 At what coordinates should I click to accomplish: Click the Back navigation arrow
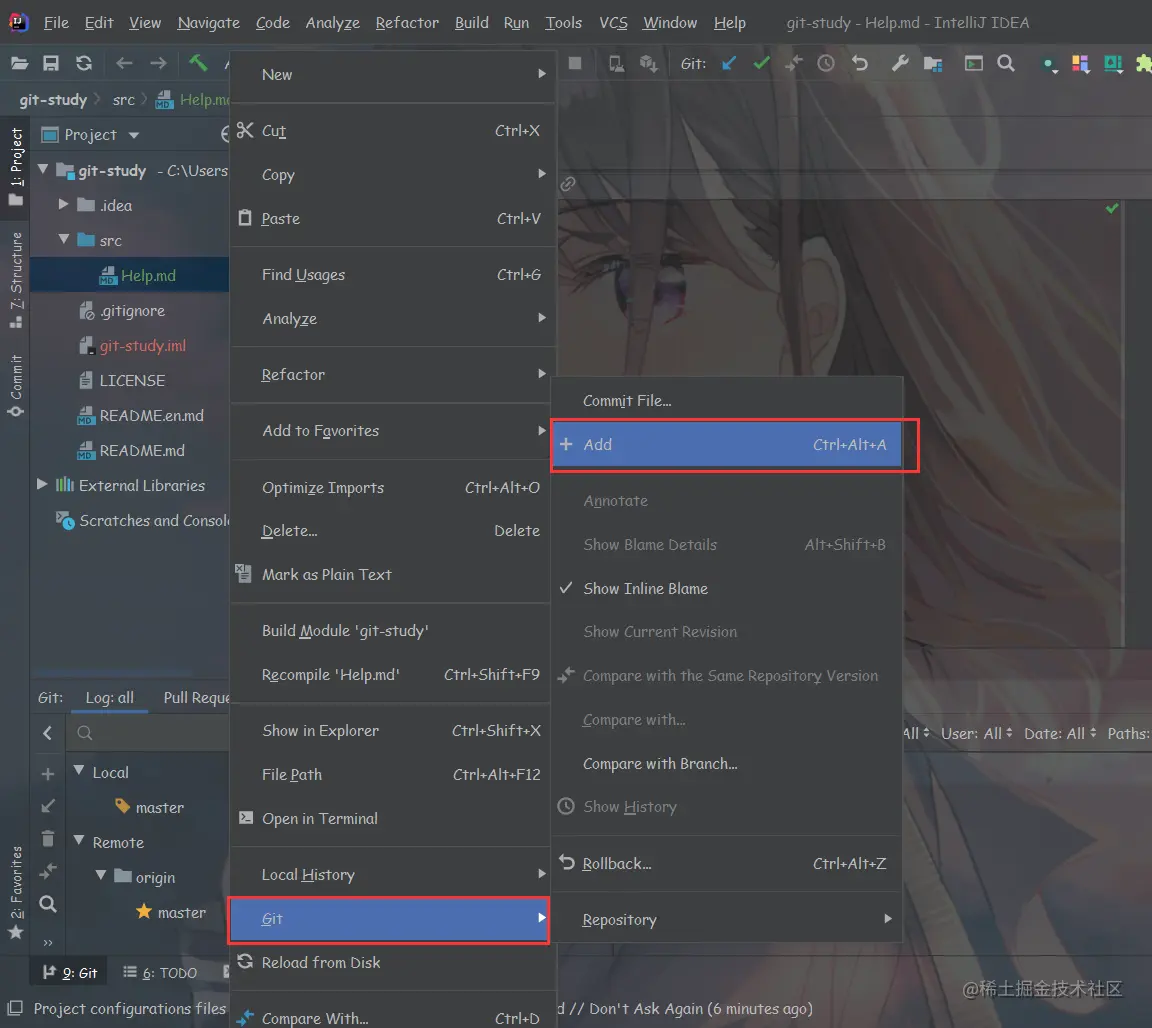[x=124, y=64]
